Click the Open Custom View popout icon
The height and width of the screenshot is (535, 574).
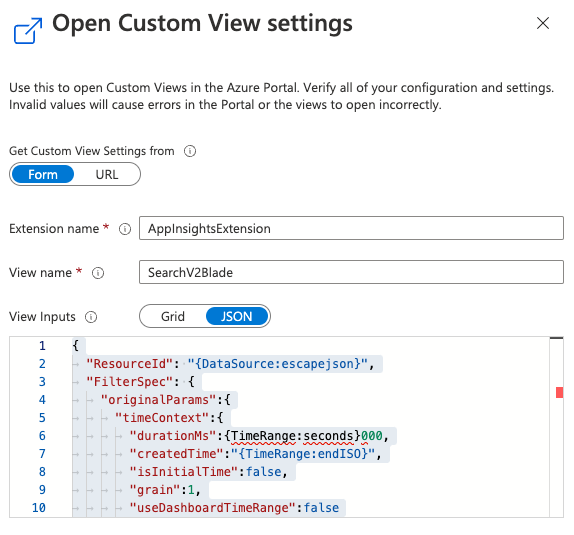click(28, 30)
